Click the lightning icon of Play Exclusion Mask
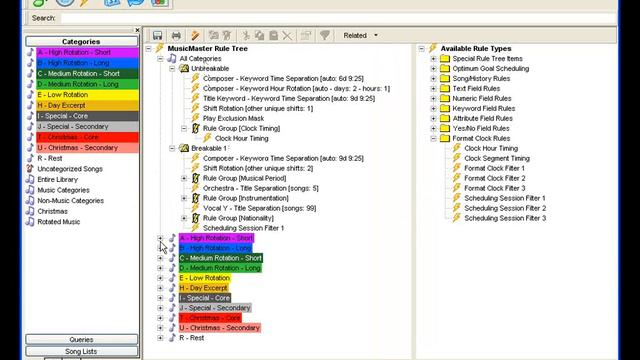 coord(196,118)
